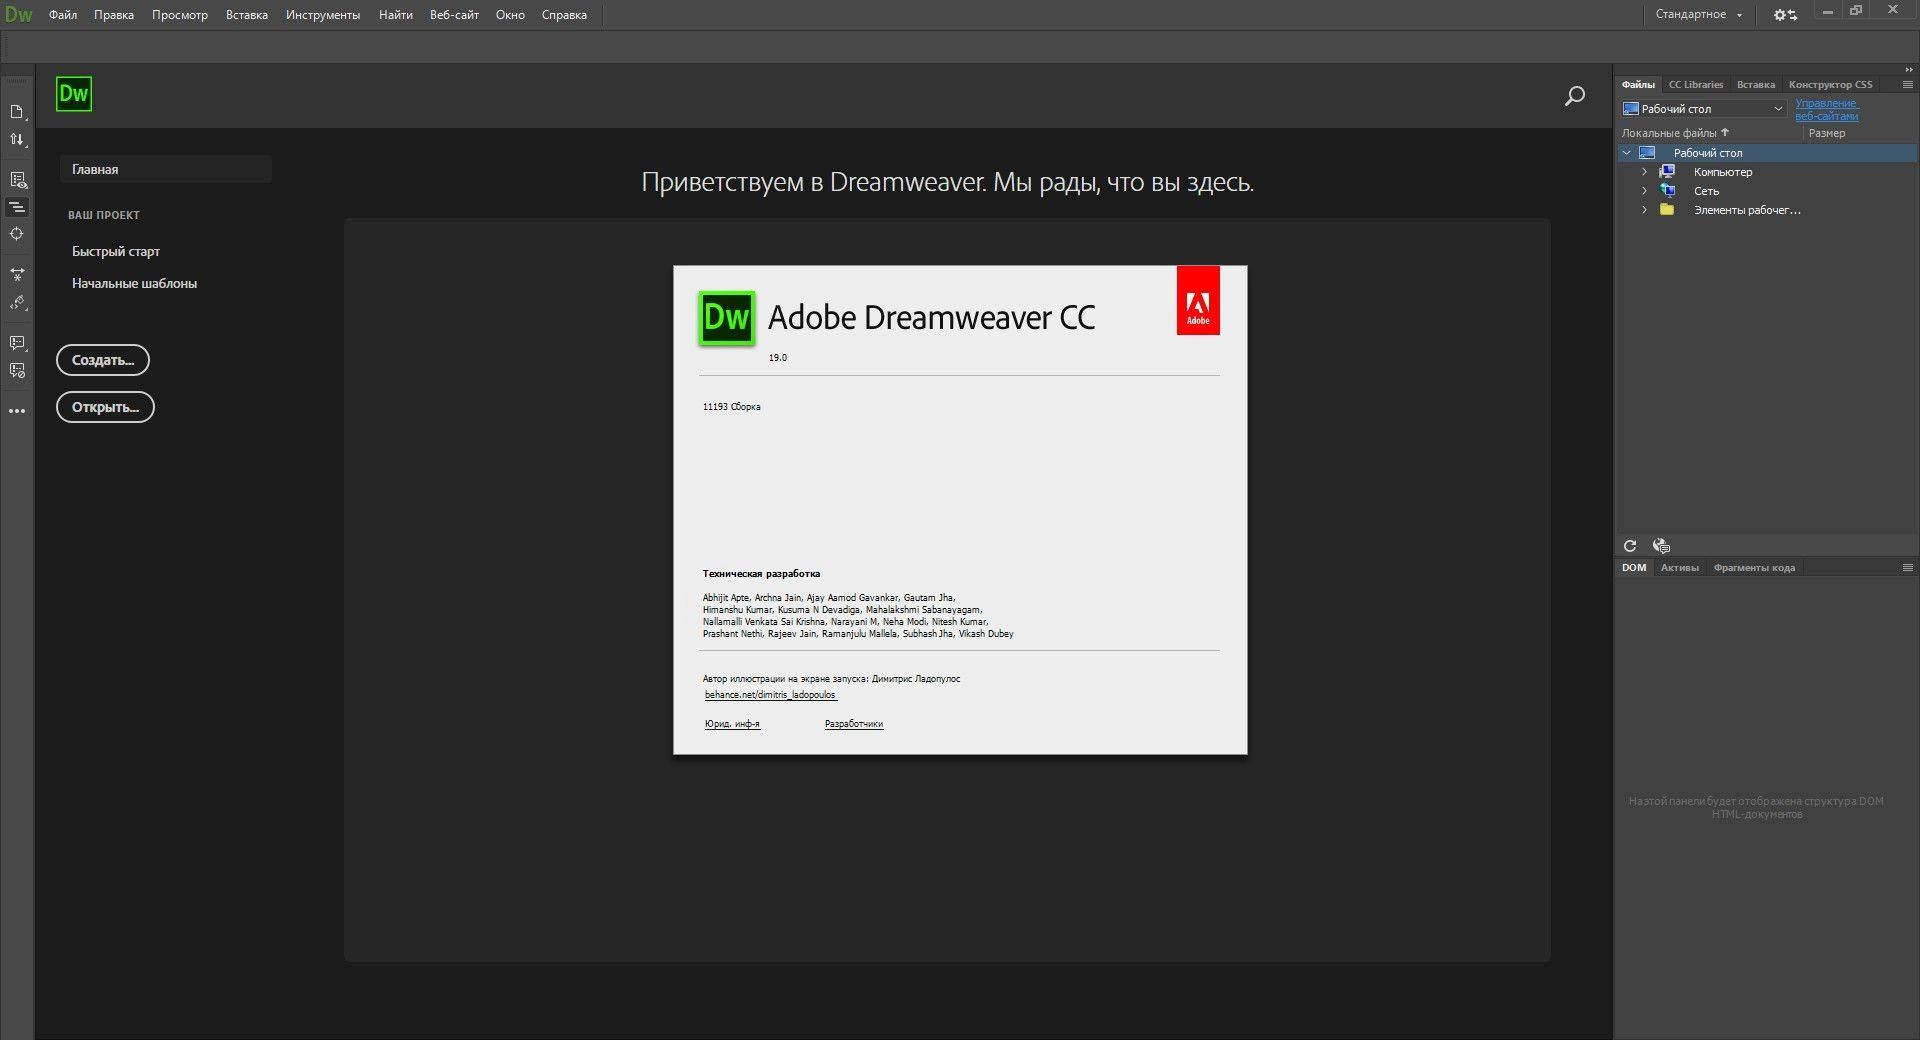The height and width of the screenshot is (1040, 1920).
Task: Open the Найти menu
Action: click(396, 15)
